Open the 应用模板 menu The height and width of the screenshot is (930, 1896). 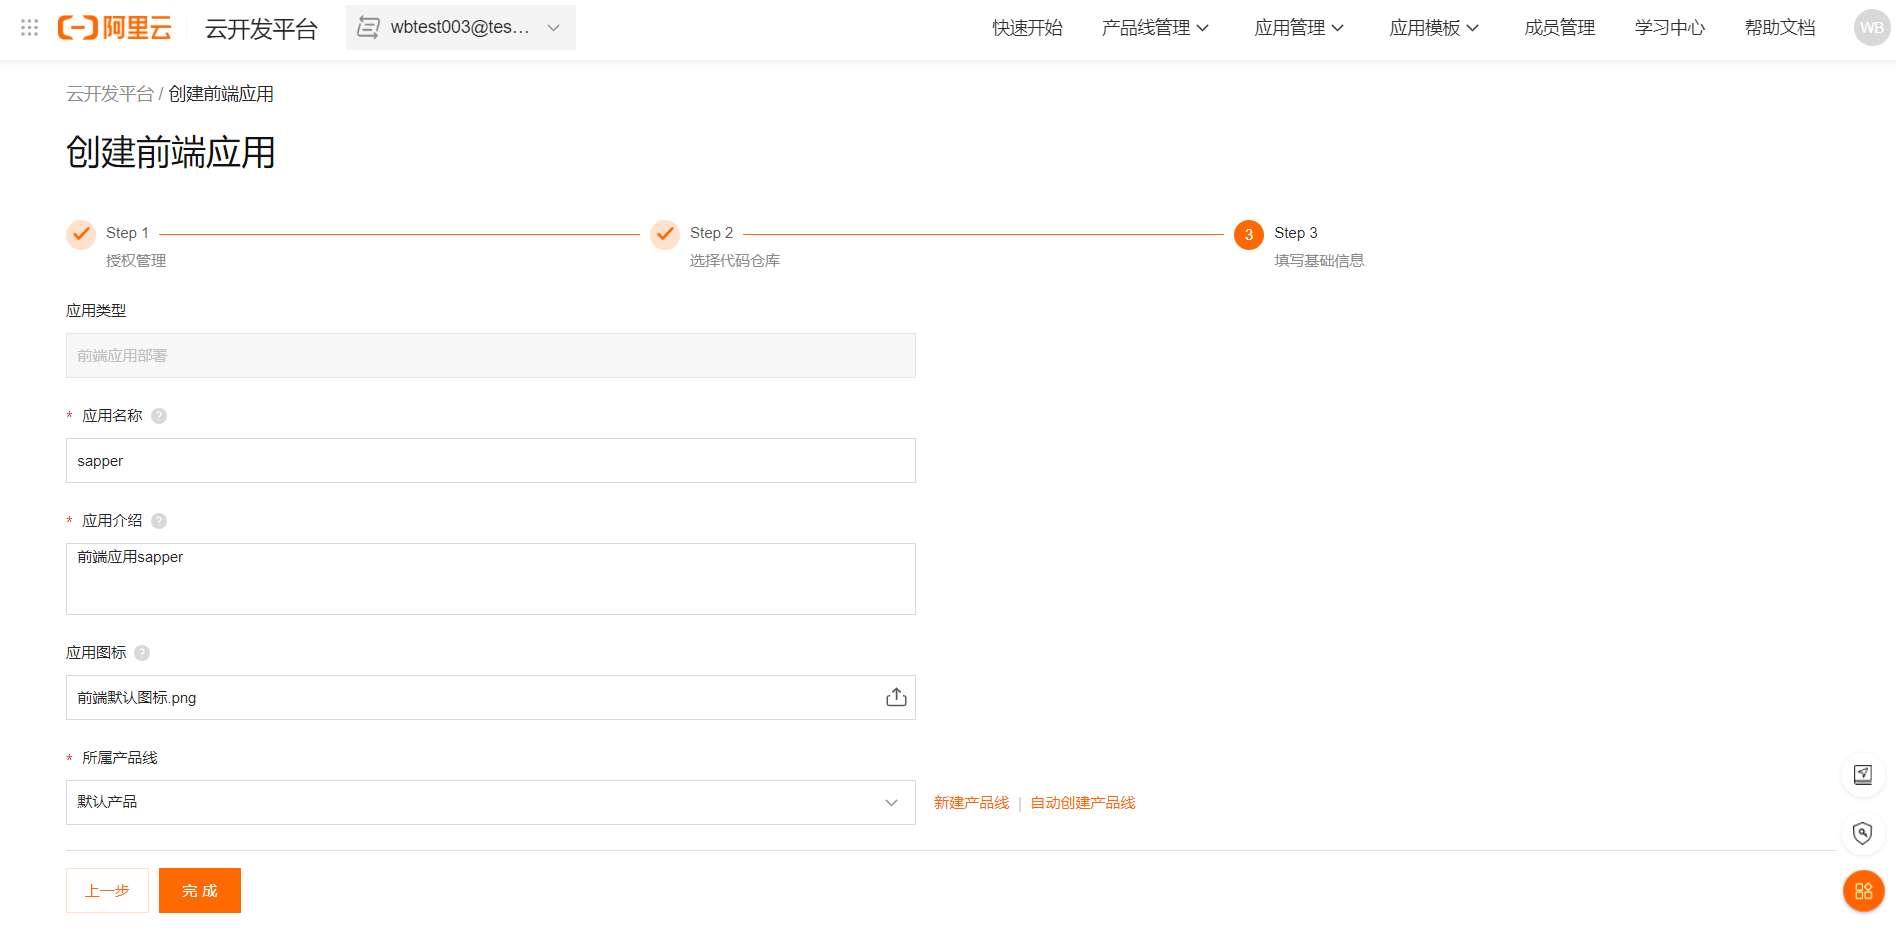coord(1433,28)
